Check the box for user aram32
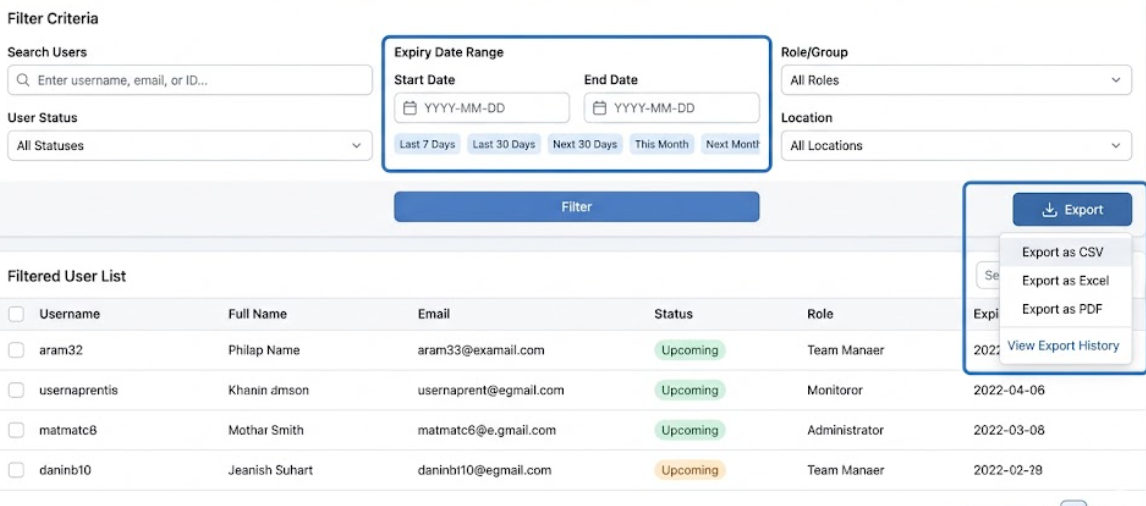 16,350
